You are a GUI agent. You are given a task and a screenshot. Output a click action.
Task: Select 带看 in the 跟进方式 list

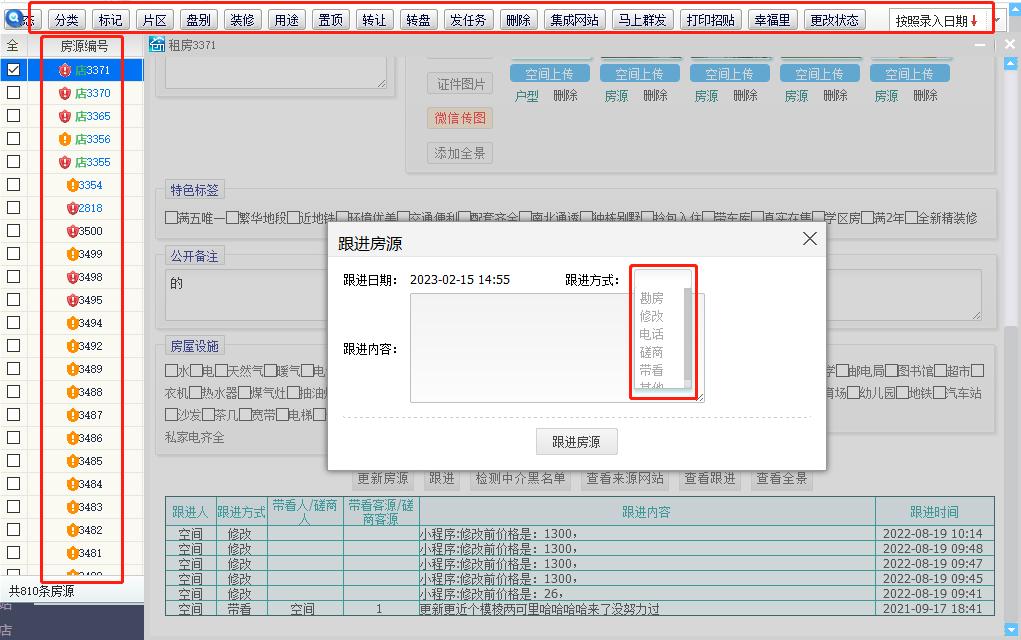pos(650,367)
